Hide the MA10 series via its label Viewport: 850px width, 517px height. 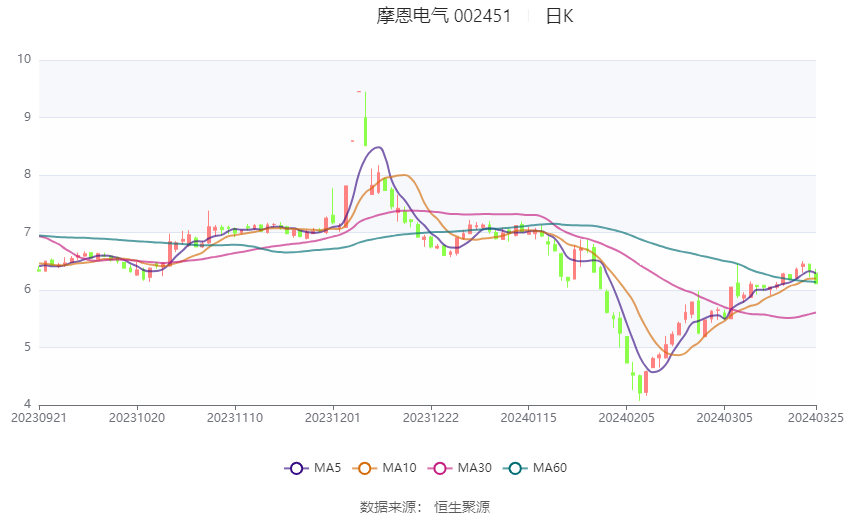coord(400,468)
